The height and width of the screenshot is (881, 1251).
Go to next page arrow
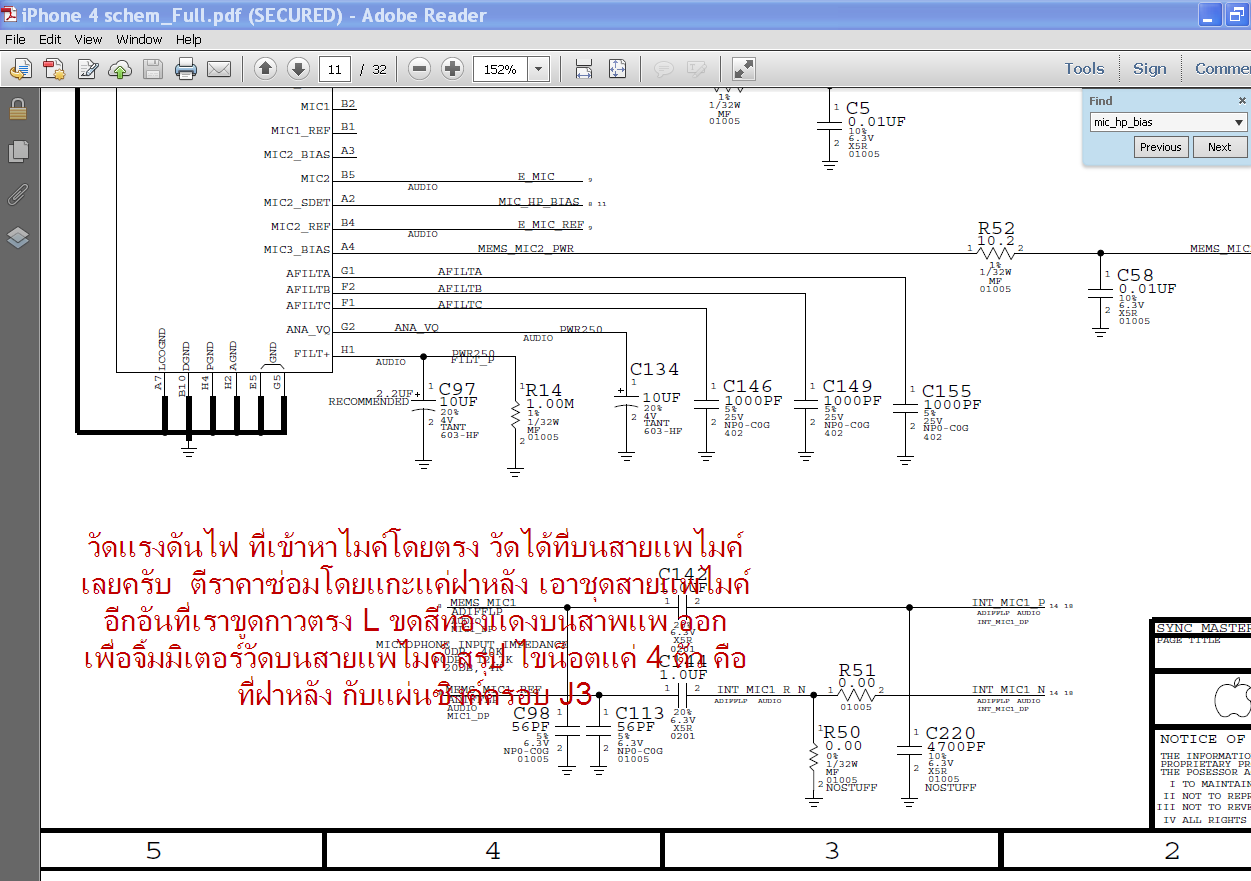point(297,69)
